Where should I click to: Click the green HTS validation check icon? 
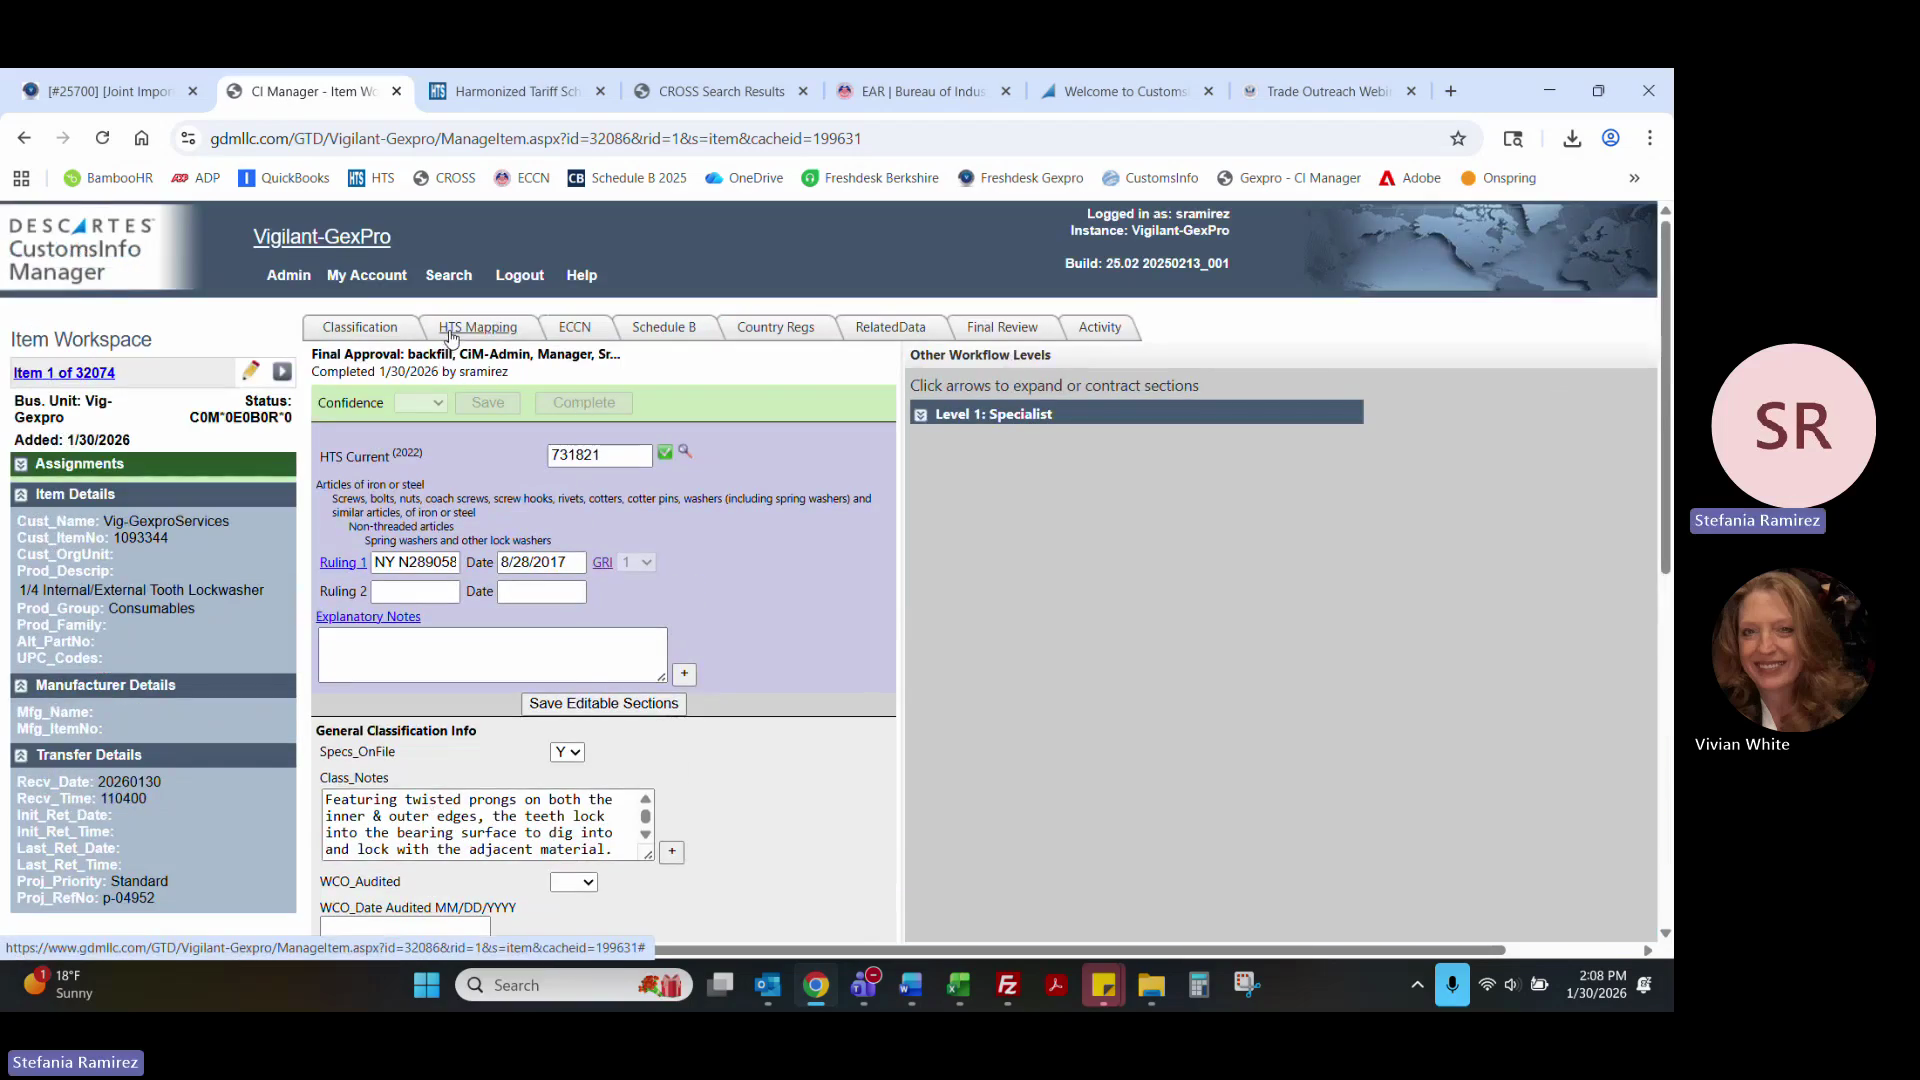(x=665, y=453)
